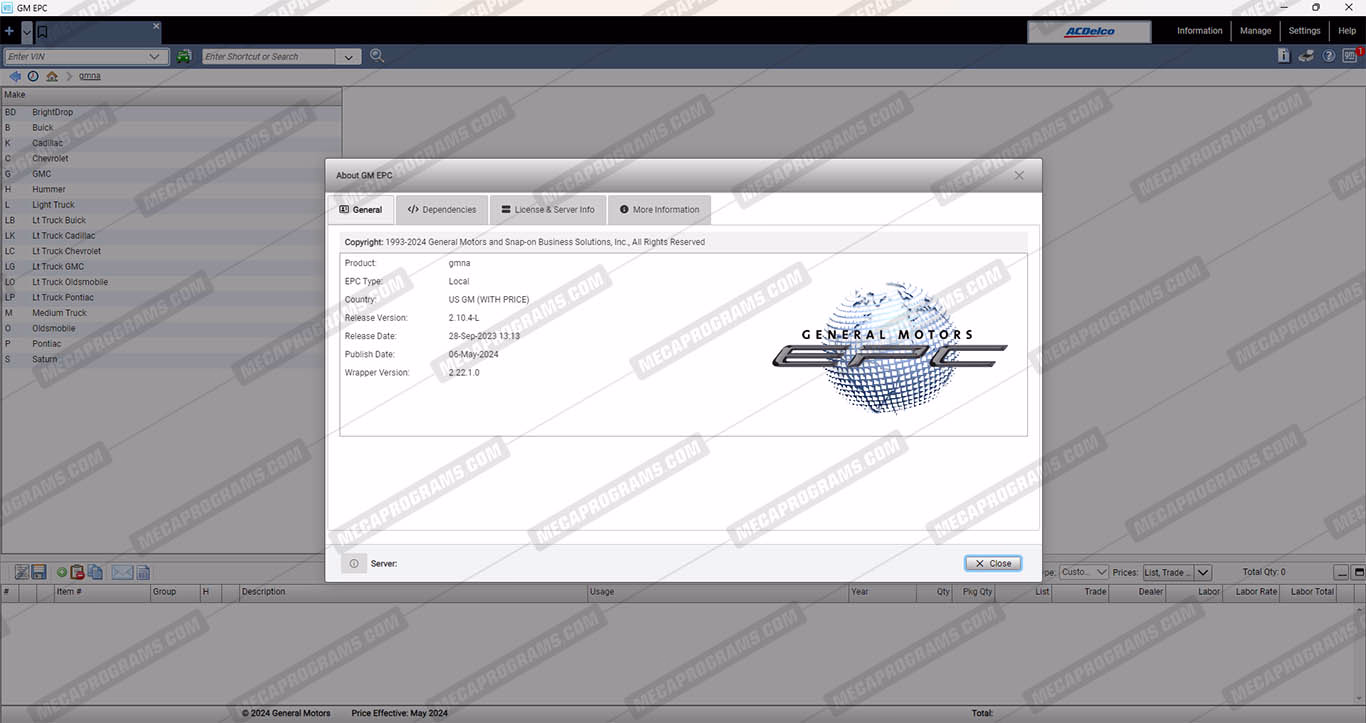Open the License & Server Info tab
The image size is (1366, 723).
[x=548, y=210]
